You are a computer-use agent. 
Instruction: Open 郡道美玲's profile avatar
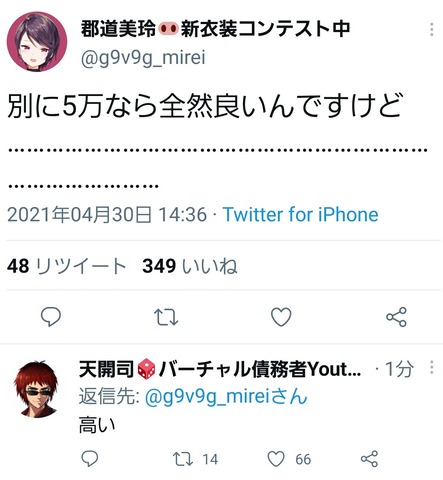(37, 42)
